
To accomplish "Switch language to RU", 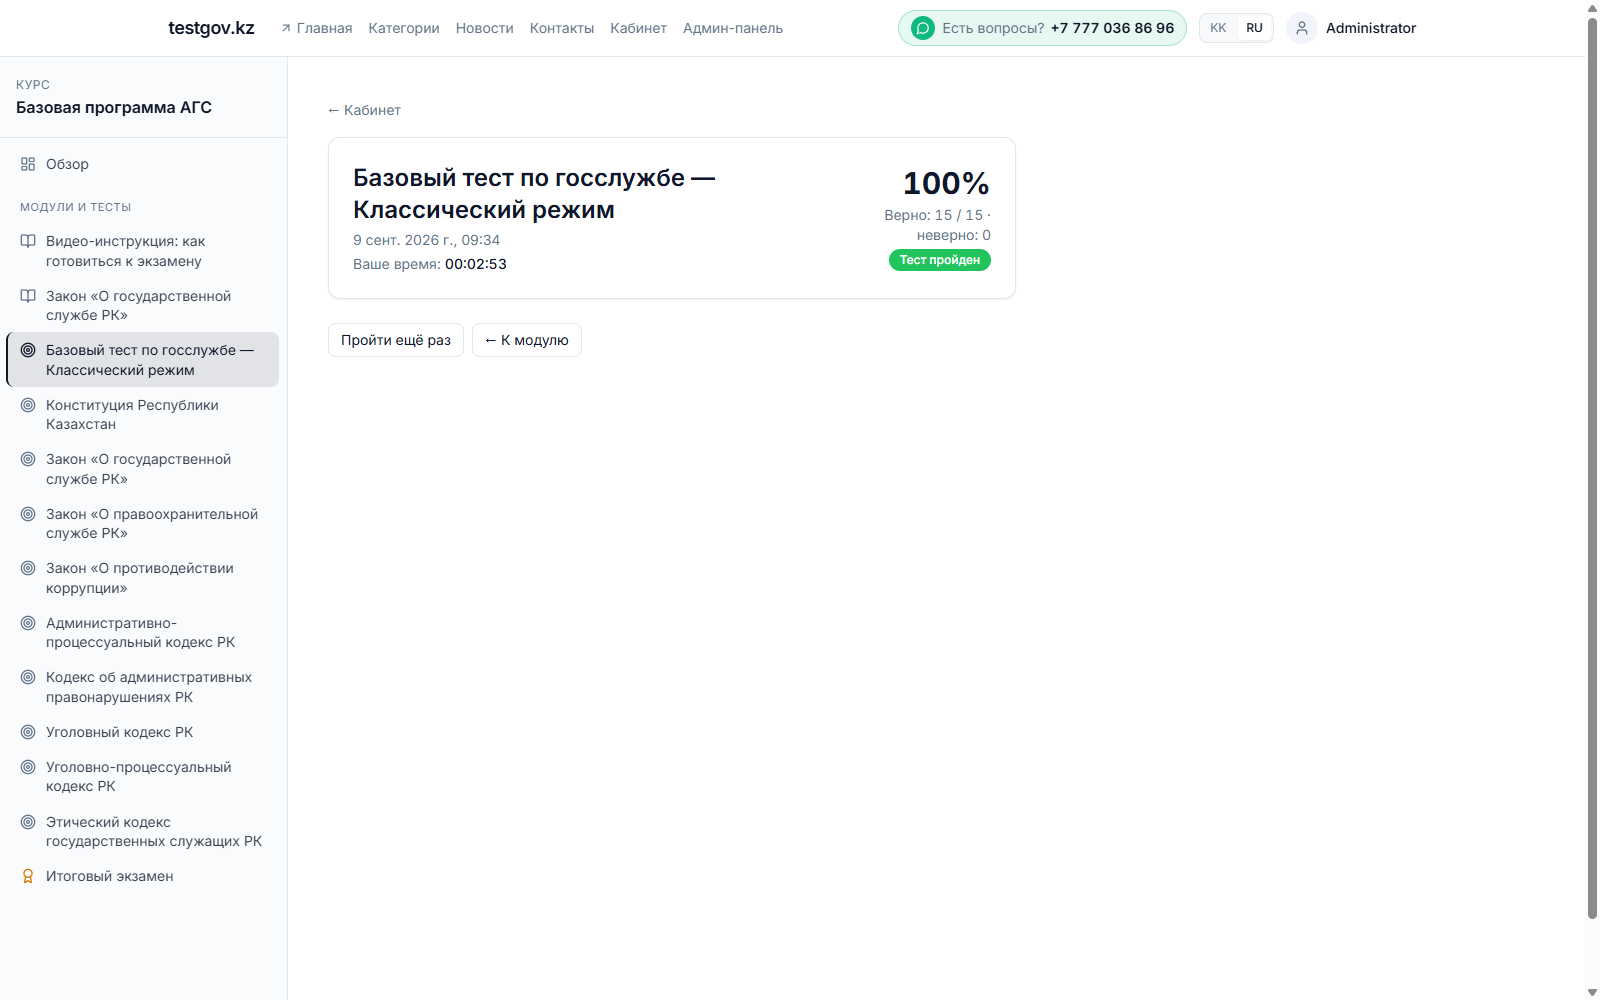I will click(x=1254, y=28).
